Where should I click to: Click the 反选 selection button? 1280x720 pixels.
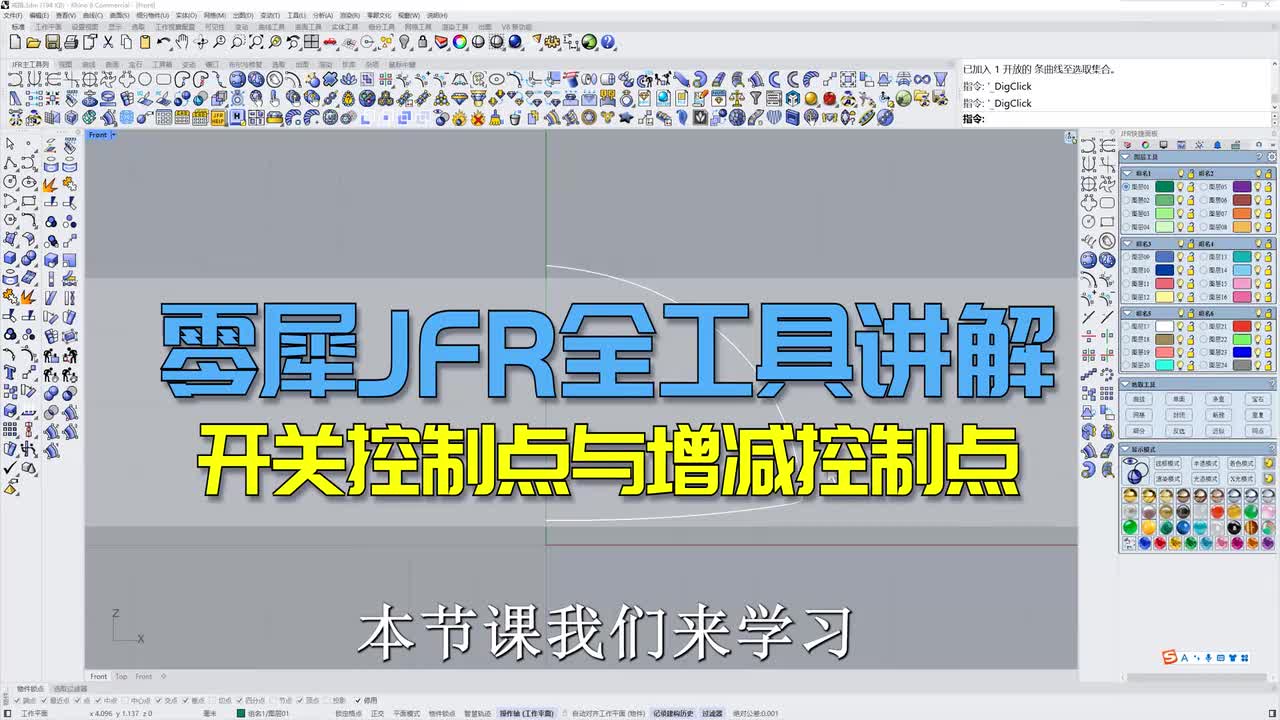coord(1178,431)
